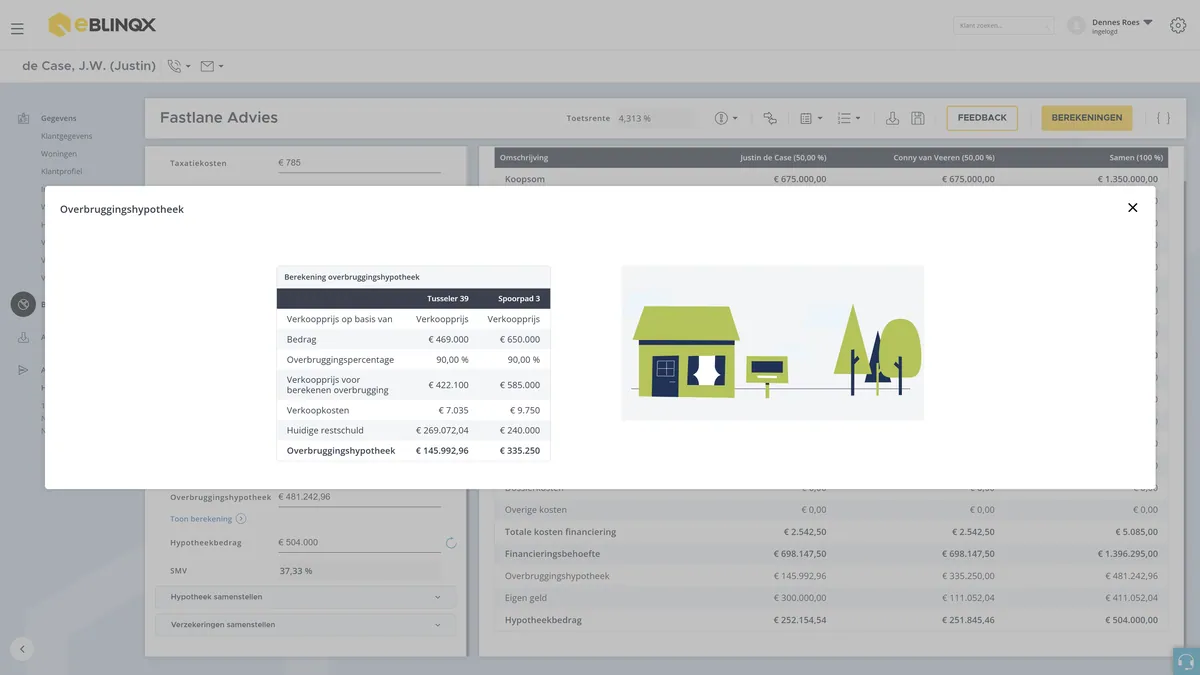Screen dimensions: 1200x675
Task: Open the warnings exclamation dropdown
Action: pos(726,118)
